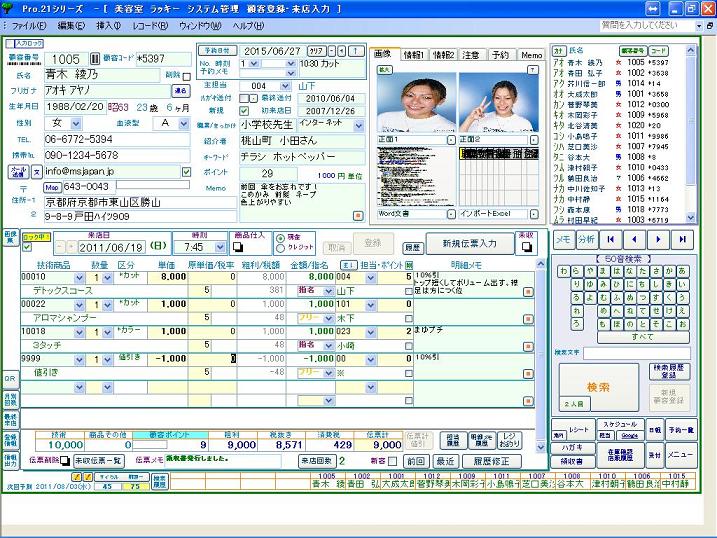
Task: Toggle the email checkbox next to info@msjapan.jp
Action: (186, 172)
